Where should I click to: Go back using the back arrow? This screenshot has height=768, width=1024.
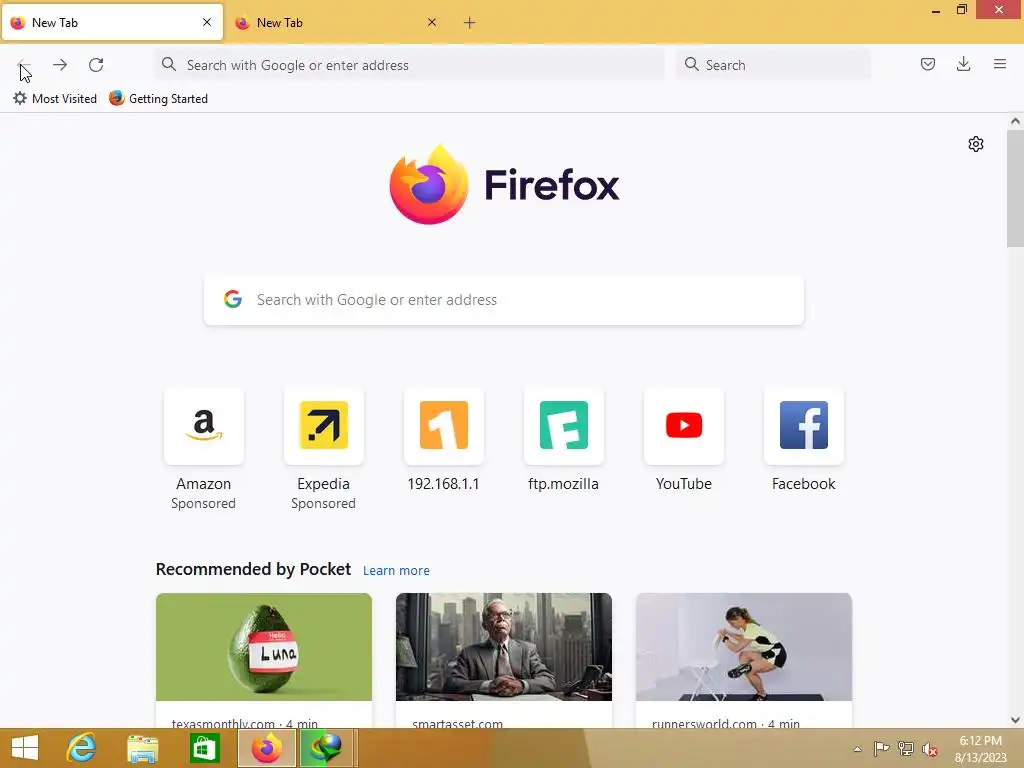pos(24,65)
